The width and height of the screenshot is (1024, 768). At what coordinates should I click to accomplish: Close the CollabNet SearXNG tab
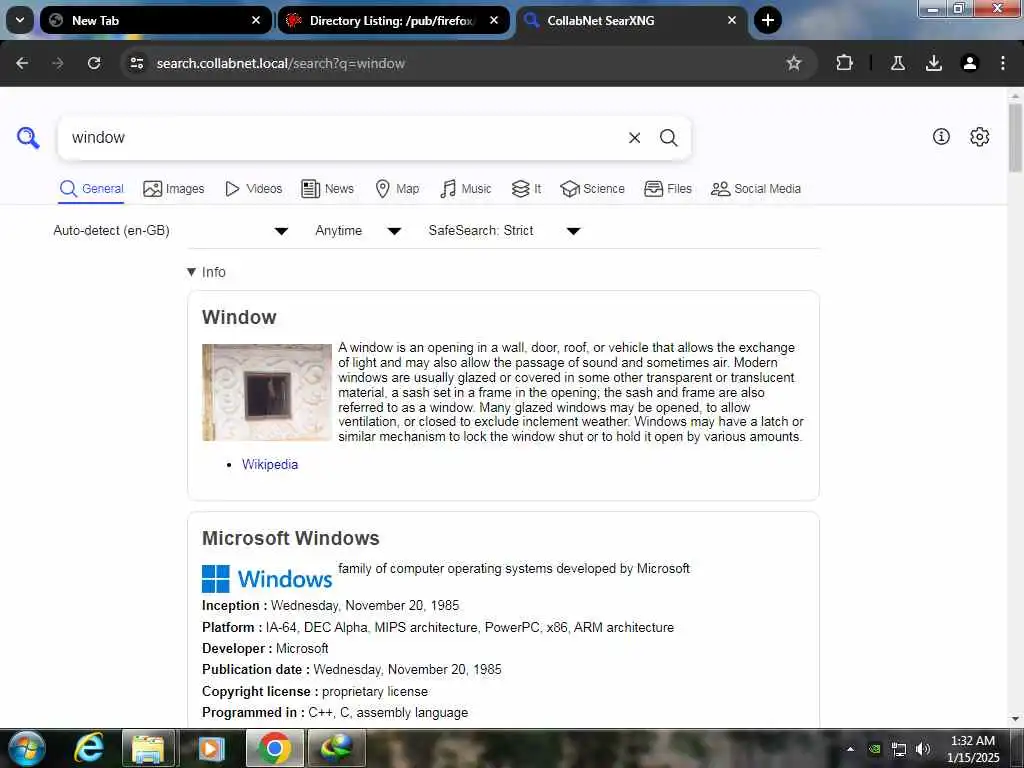tap(732, 20)
